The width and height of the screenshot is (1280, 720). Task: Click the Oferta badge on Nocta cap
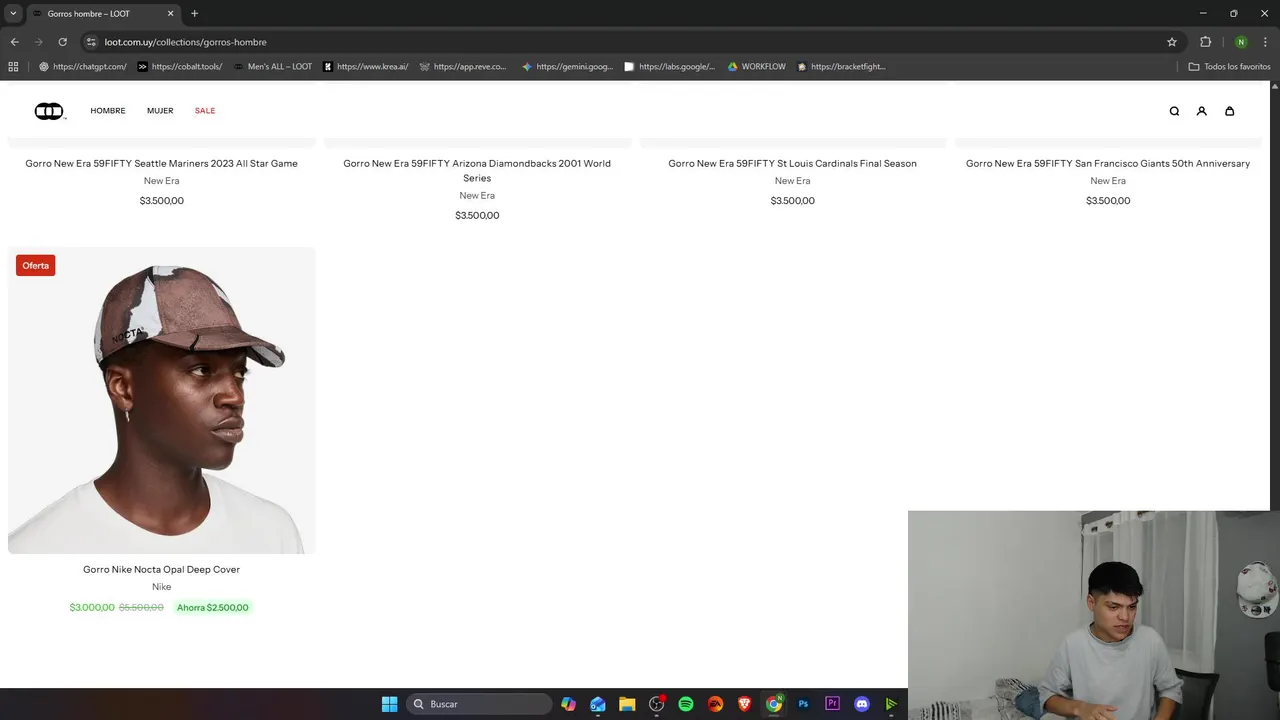(35, 265)
